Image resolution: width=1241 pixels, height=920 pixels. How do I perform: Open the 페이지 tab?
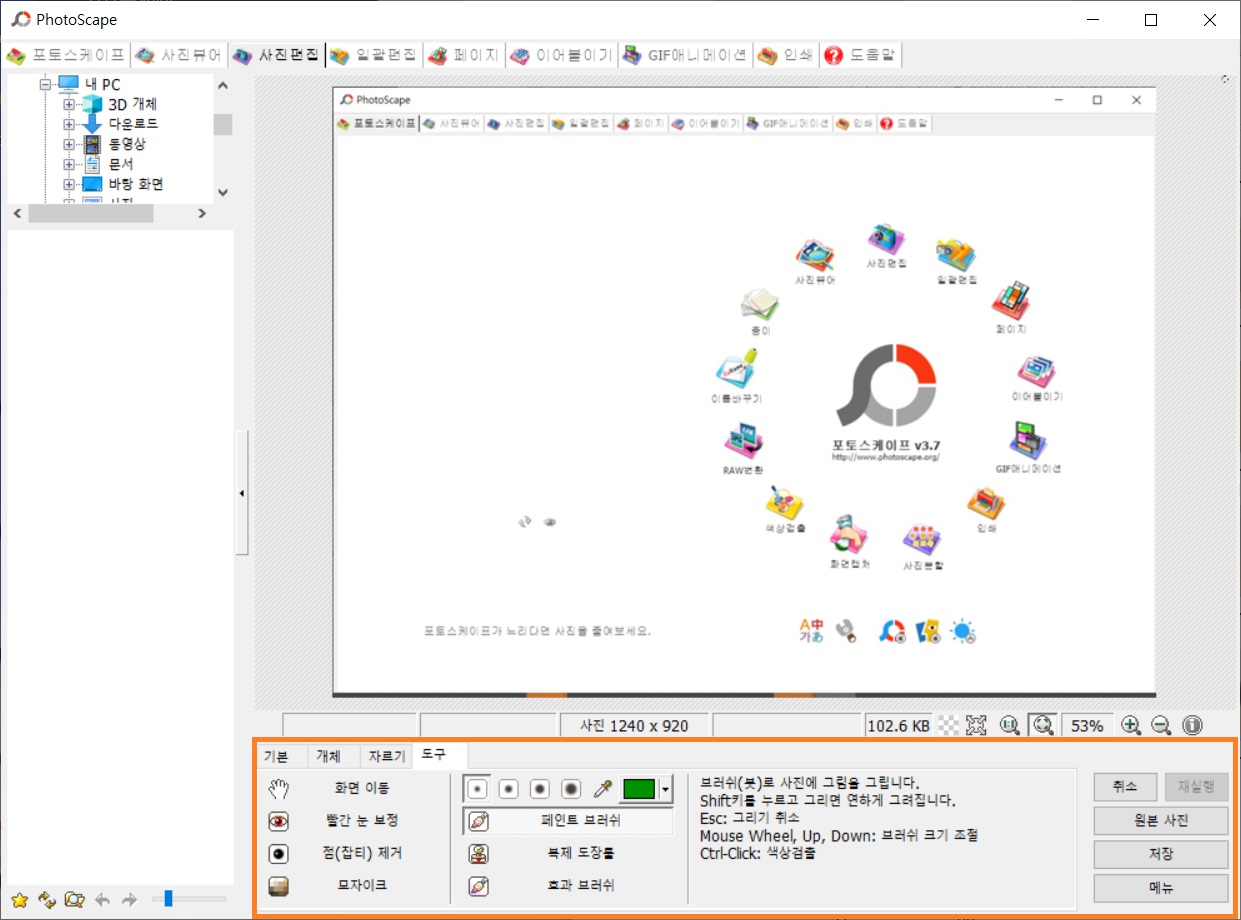click(x=463, y=55)
